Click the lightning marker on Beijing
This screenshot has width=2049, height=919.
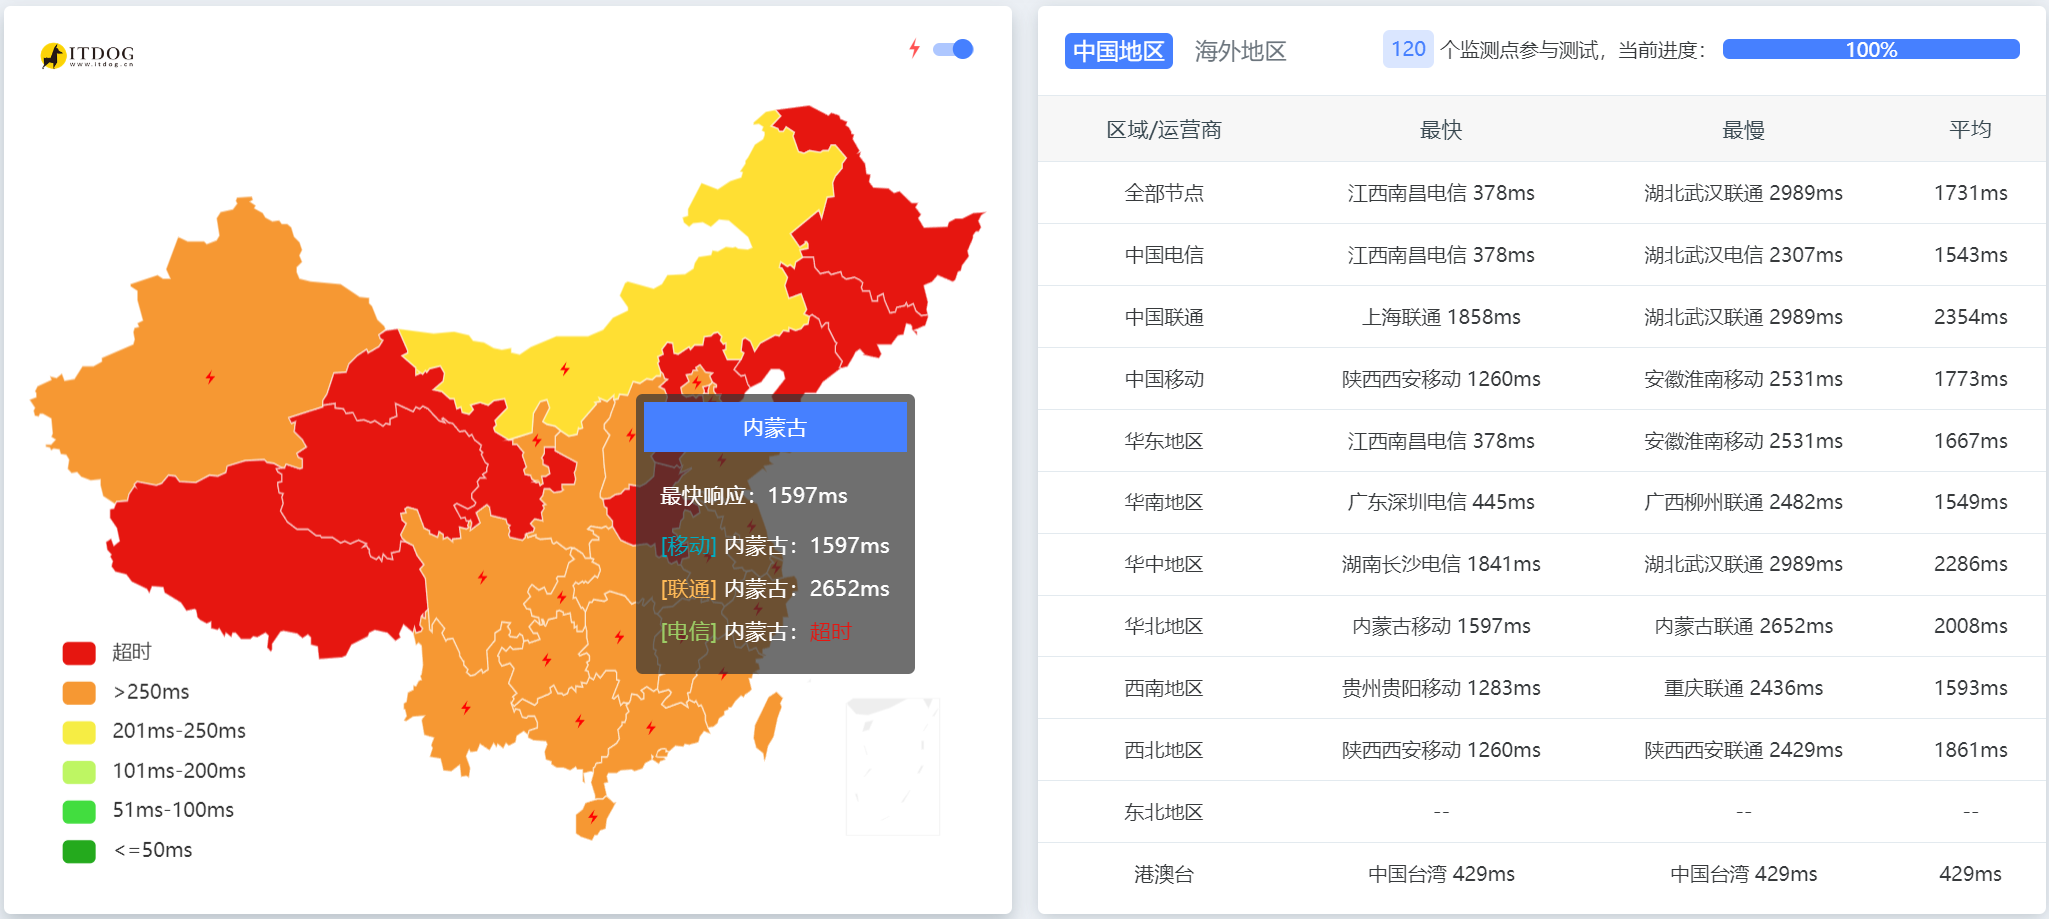click(697, 381)
